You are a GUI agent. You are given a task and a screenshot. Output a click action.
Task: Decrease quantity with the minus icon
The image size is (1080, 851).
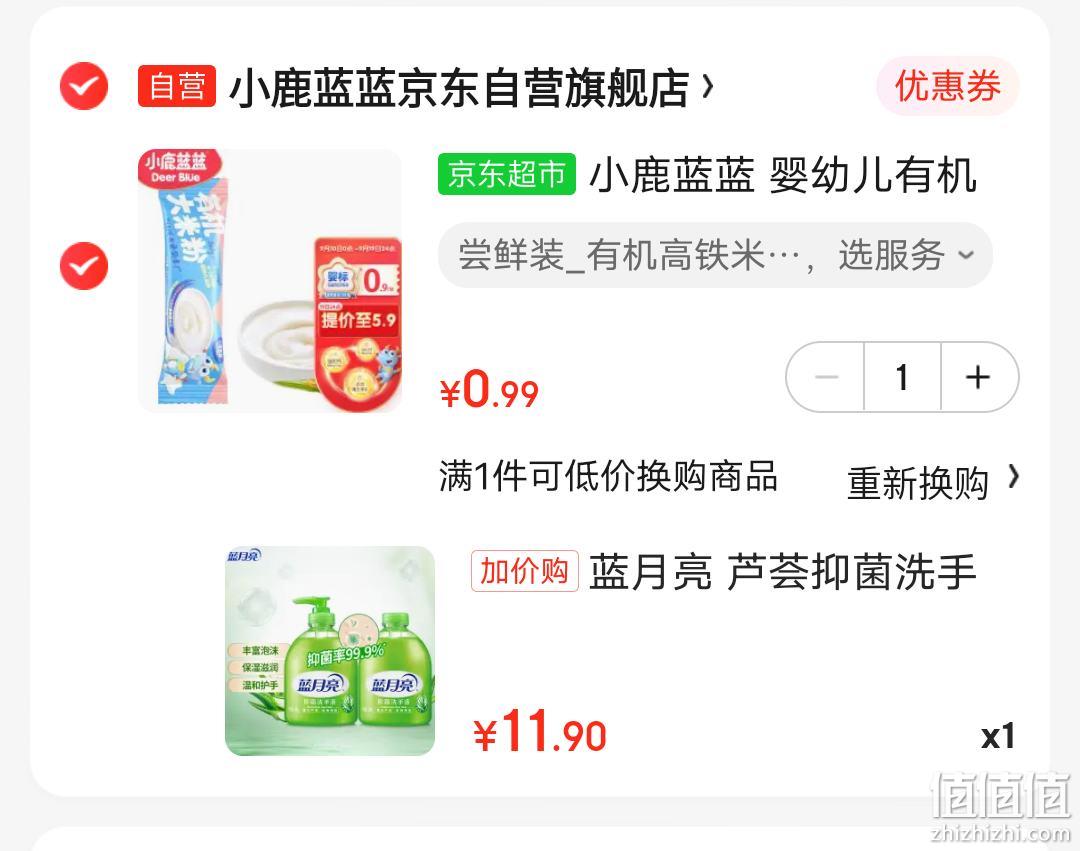pos(827,377)
